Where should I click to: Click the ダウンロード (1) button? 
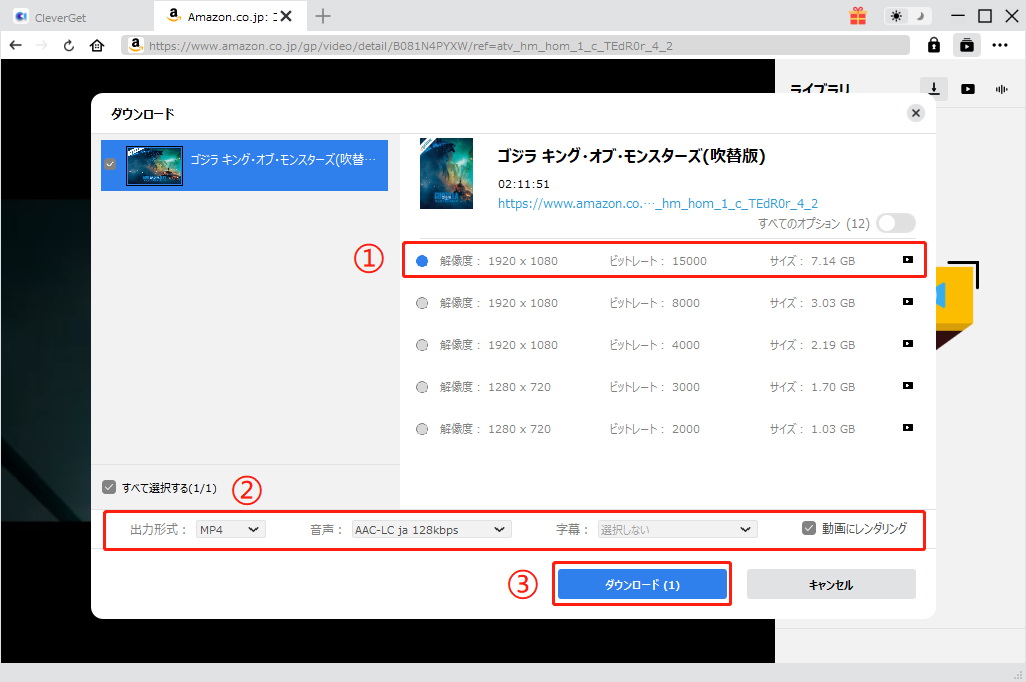[x=642, y=584]
